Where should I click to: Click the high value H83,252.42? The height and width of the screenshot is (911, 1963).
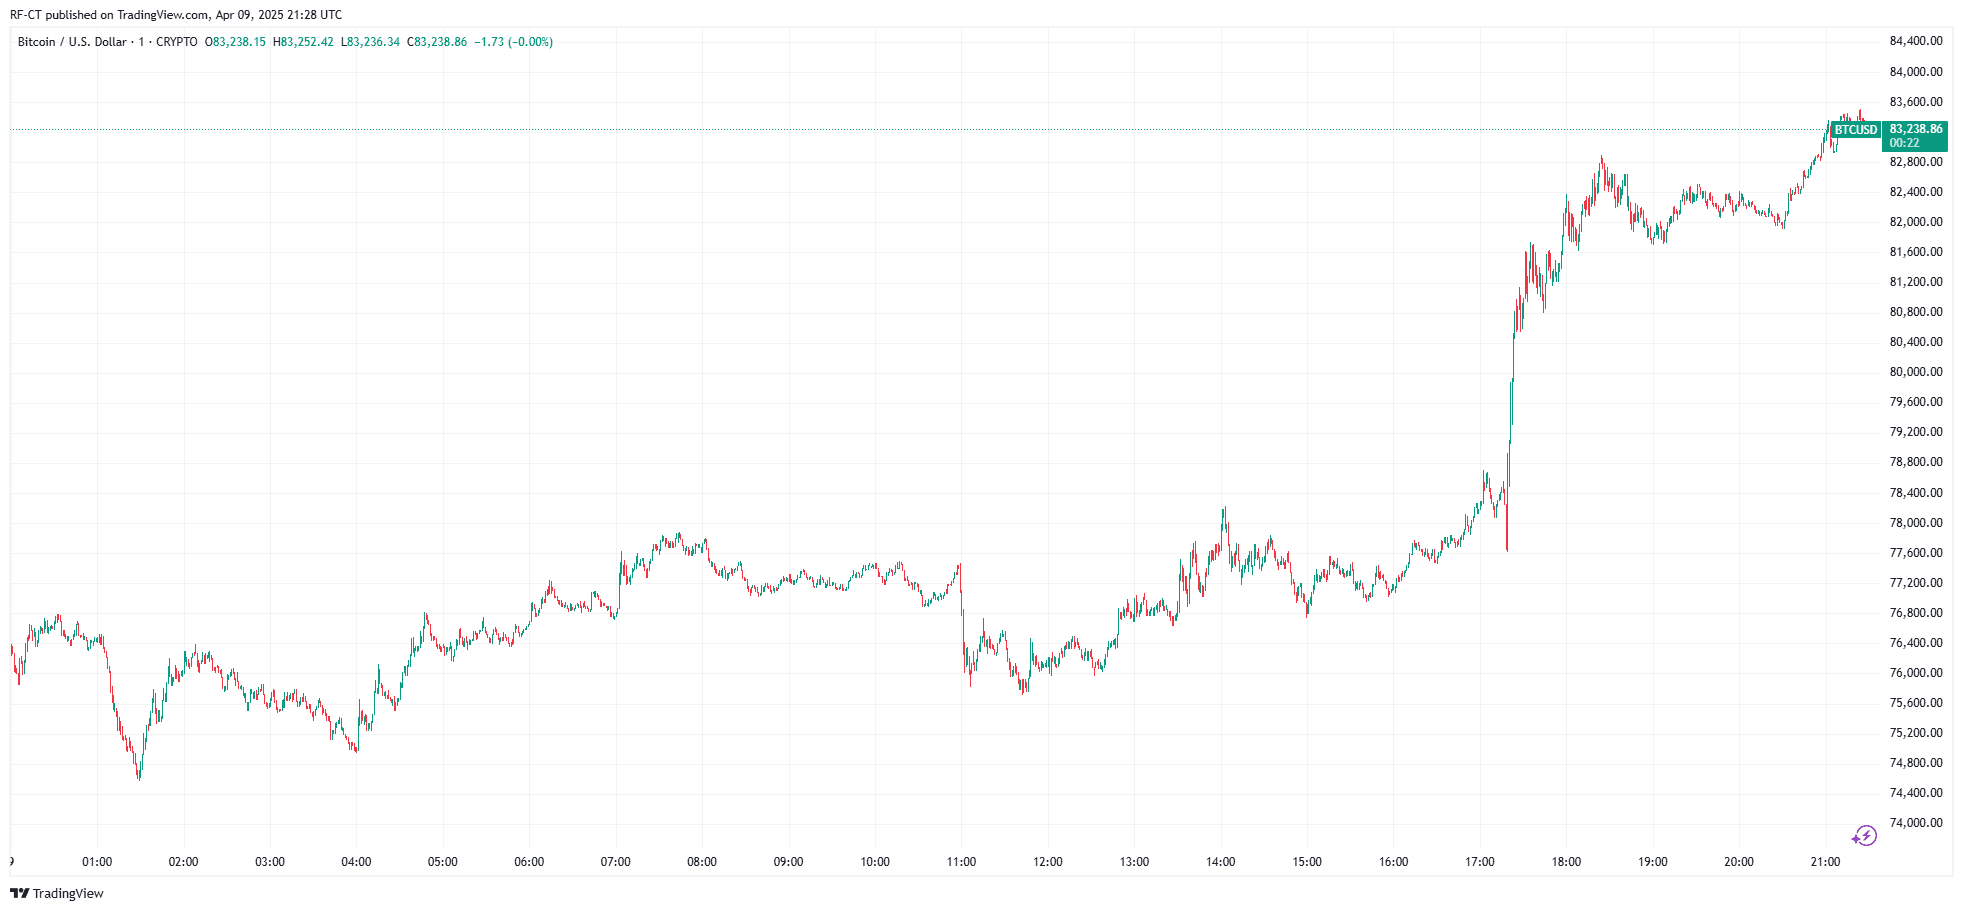(304, 42)
